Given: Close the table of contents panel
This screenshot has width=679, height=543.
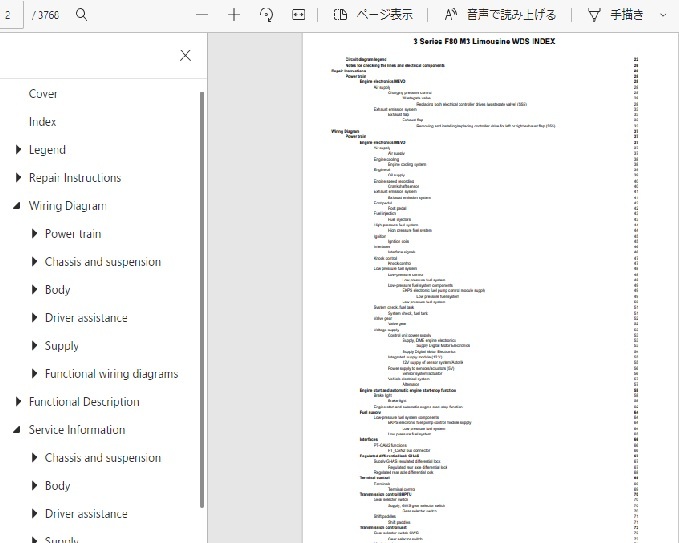Looking at the screenshot, I should [185, 55].
